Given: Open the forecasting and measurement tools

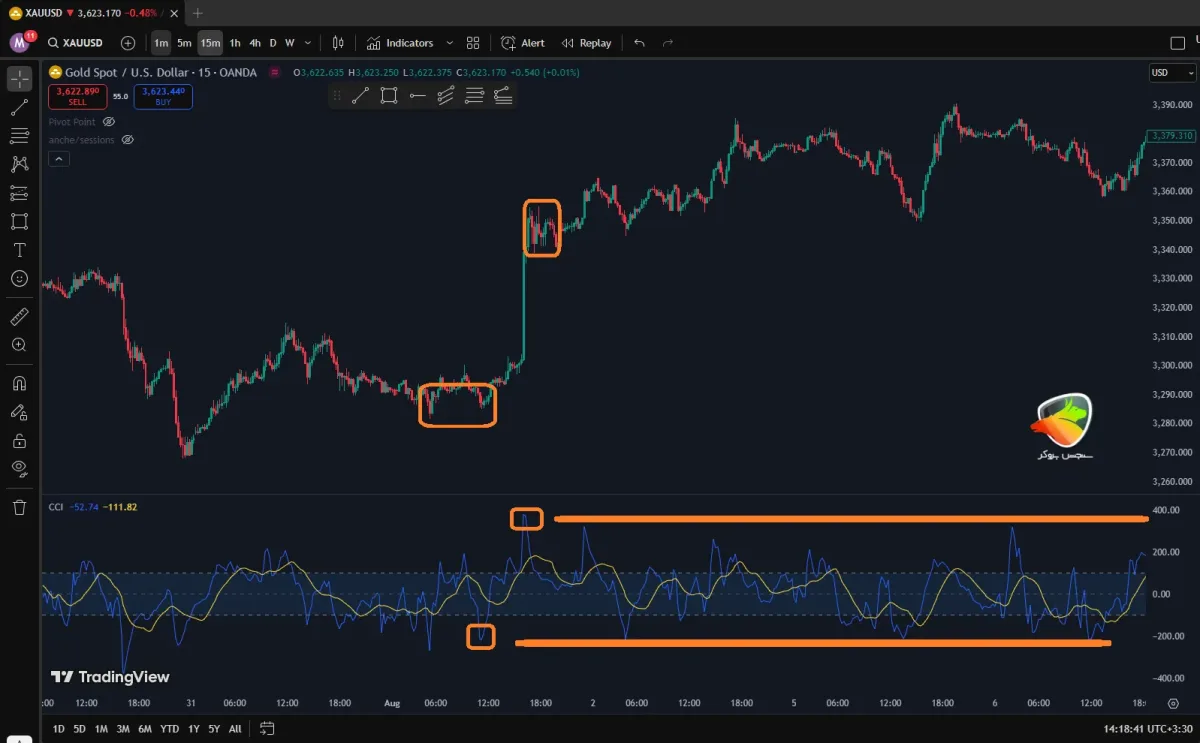Looking at the screenshot, I should click(19, 193).
